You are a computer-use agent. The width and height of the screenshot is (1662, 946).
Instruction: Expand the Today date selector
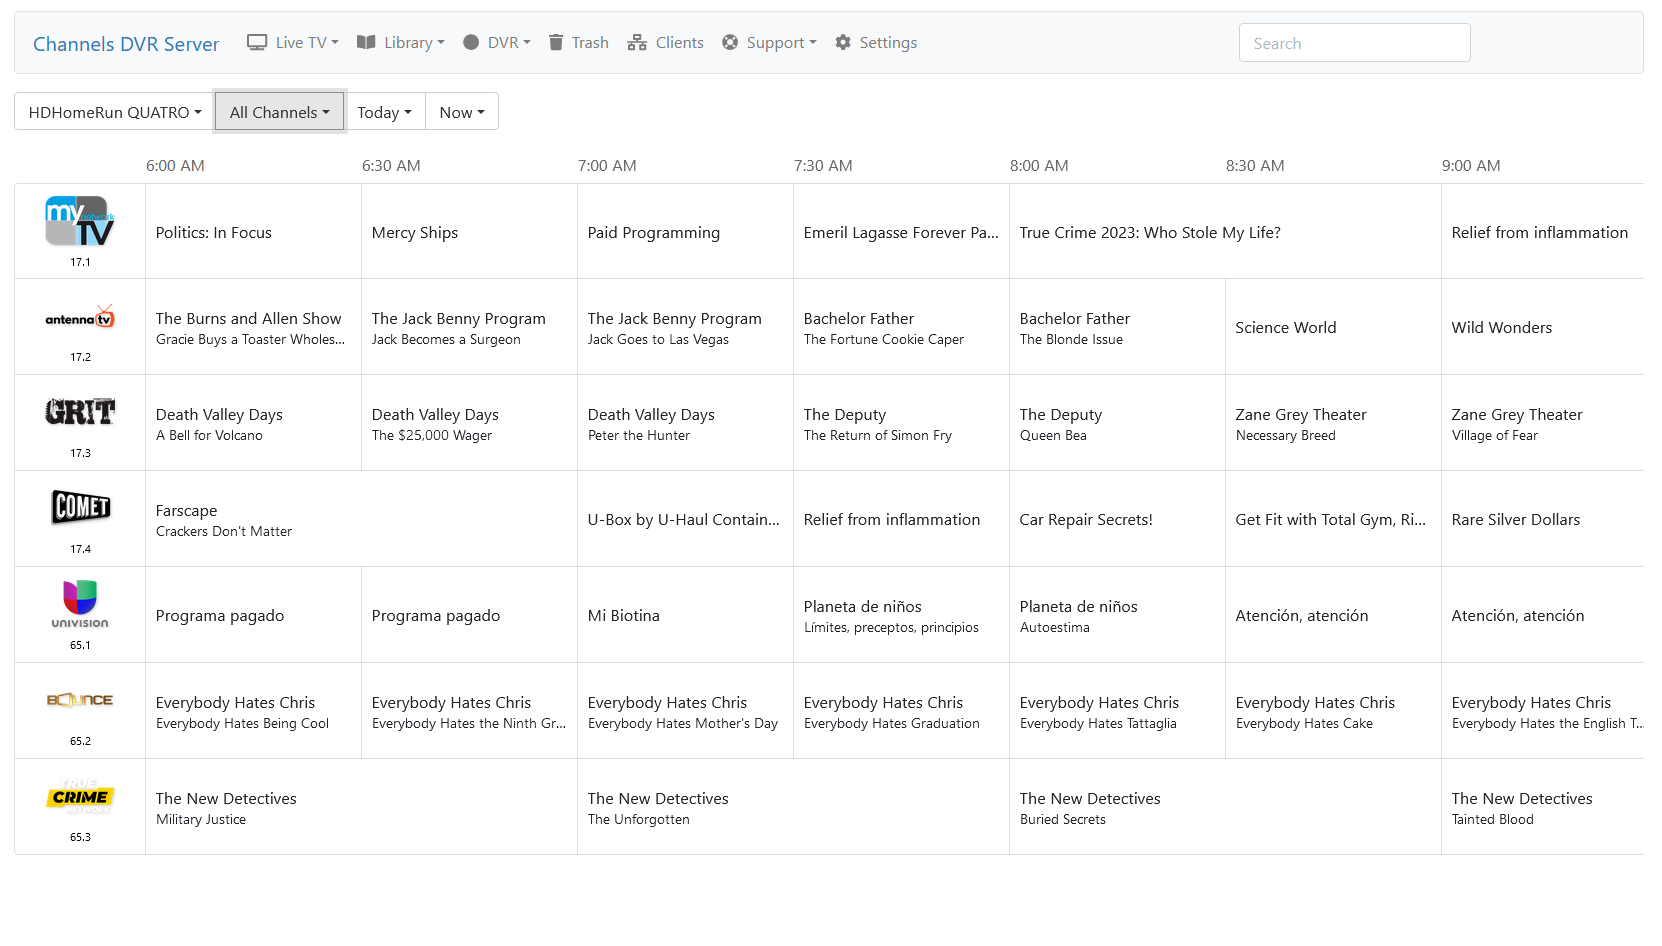click(384, 112)
